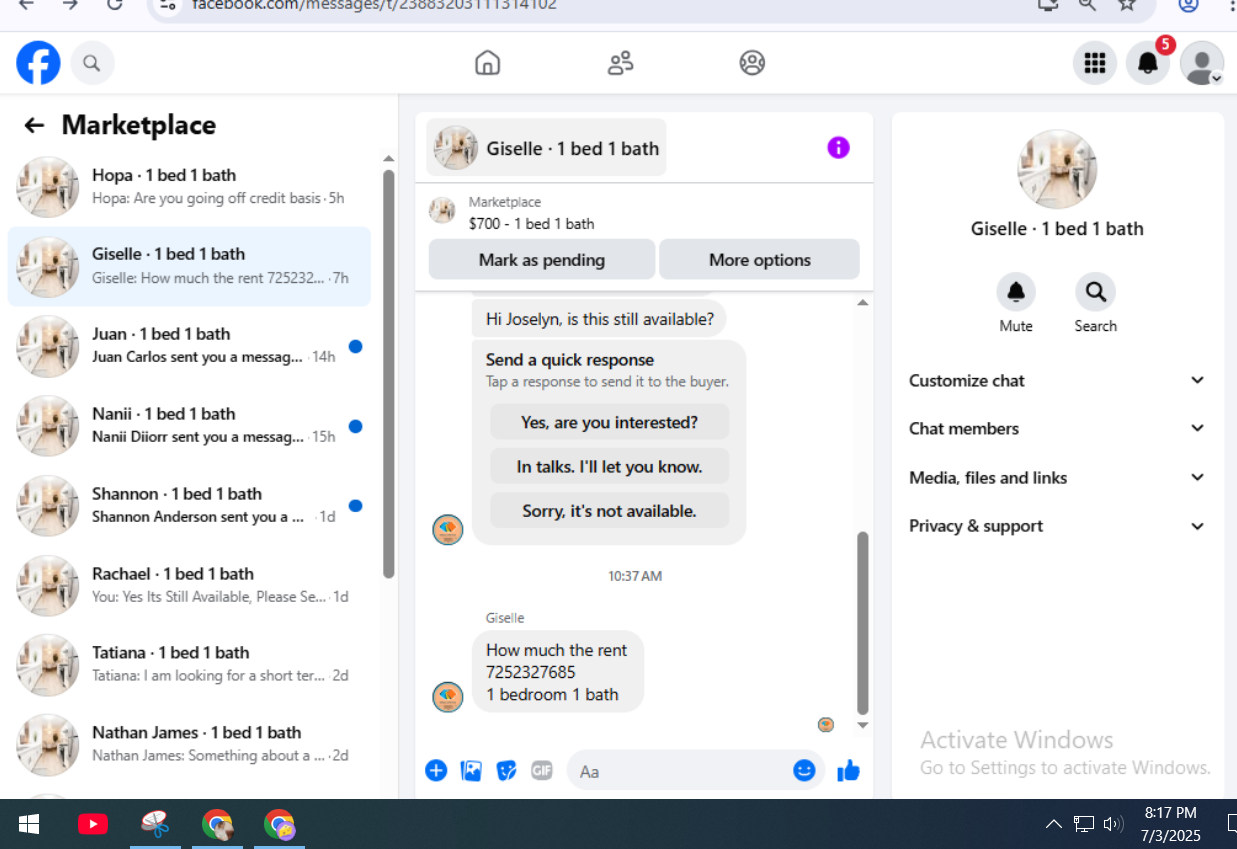Open Rachael 1 bed 1 bath chat
1237x849 pixels.
(189, 585)
